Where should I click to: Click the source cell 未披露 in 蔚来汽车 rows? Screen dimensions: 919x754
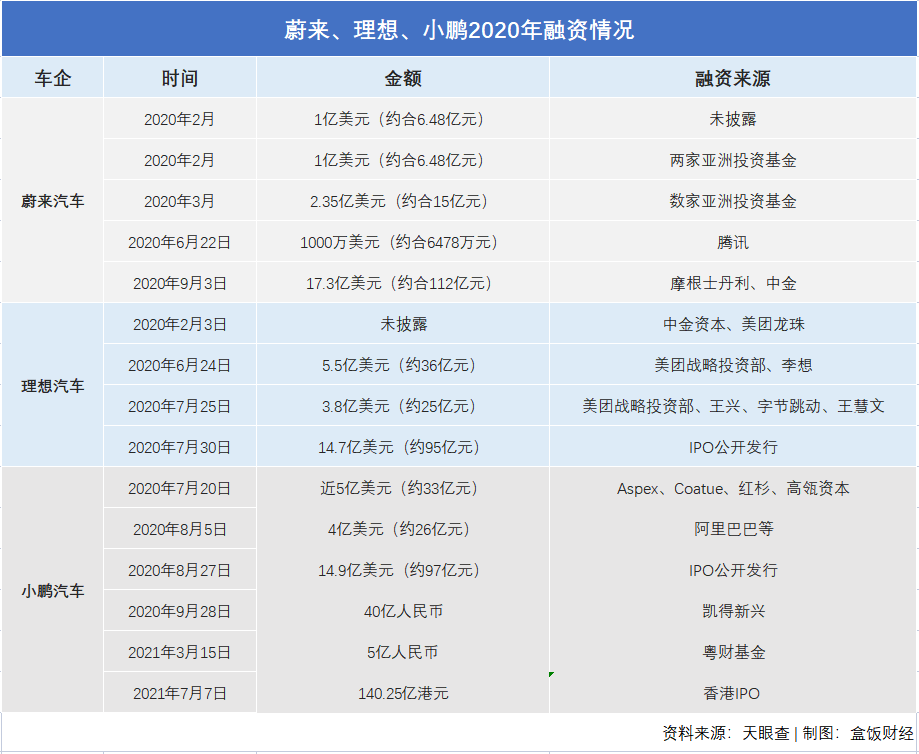733,118
